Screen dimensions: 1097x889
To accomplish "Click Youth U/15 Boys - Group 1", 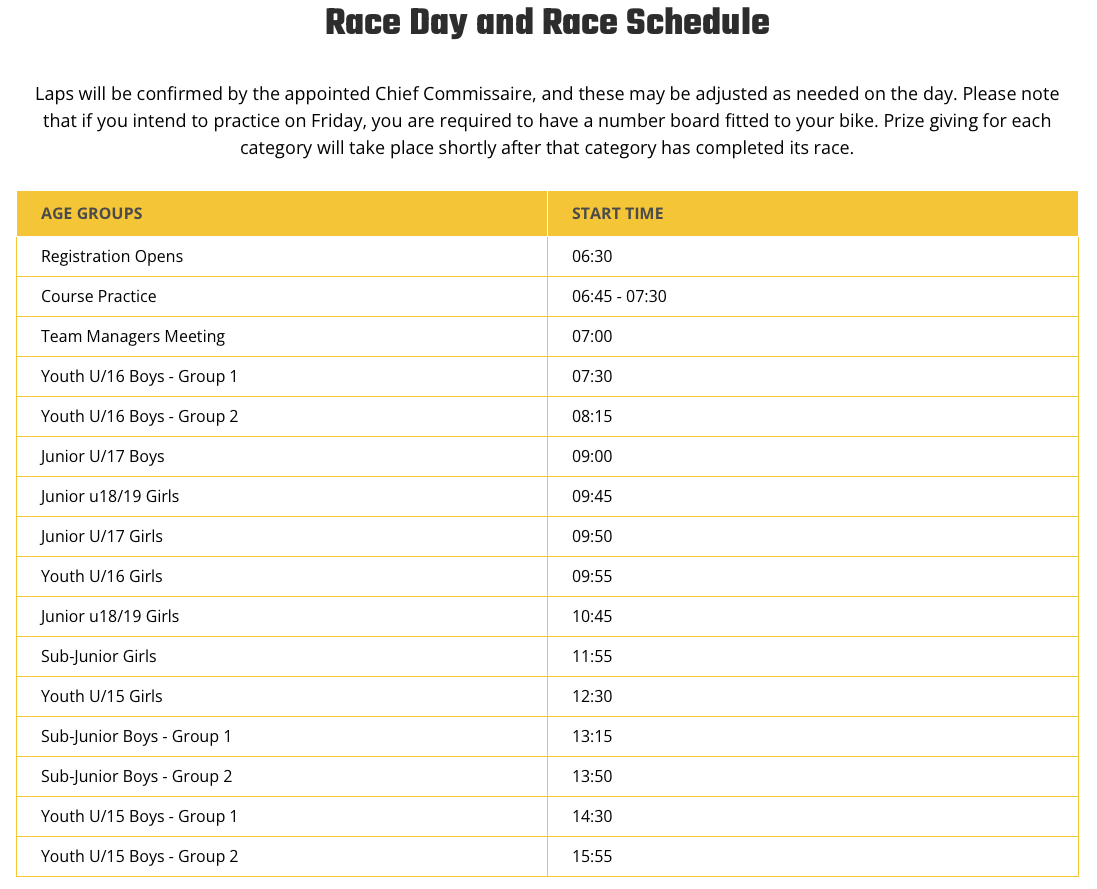I will pos(139,816).
